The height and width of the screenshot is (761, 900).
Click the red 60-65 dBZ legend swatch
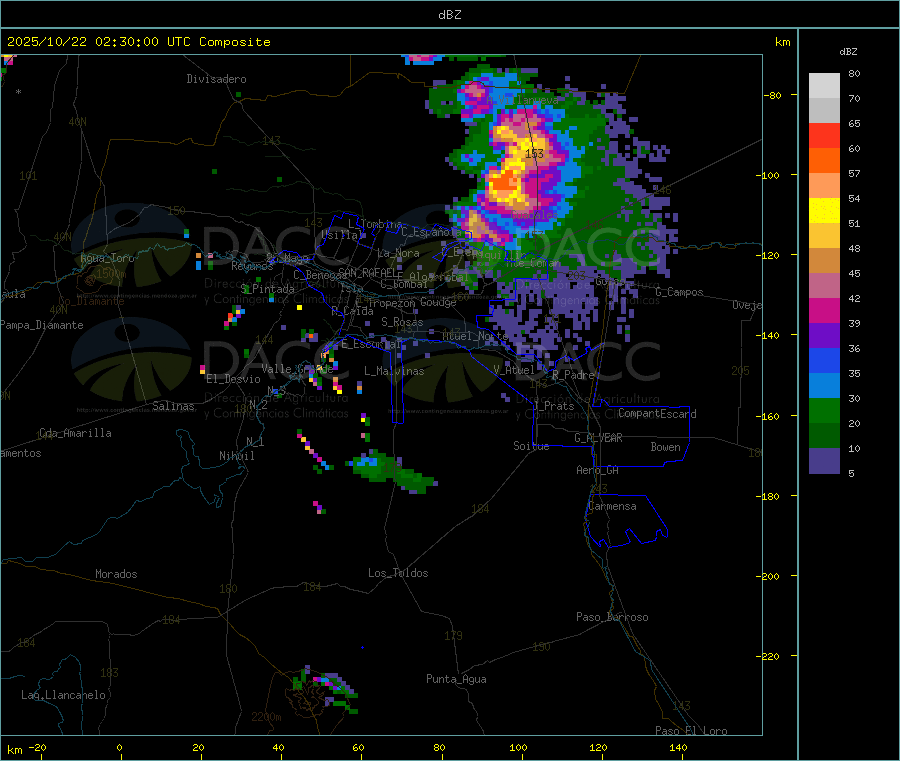point(824,135)
